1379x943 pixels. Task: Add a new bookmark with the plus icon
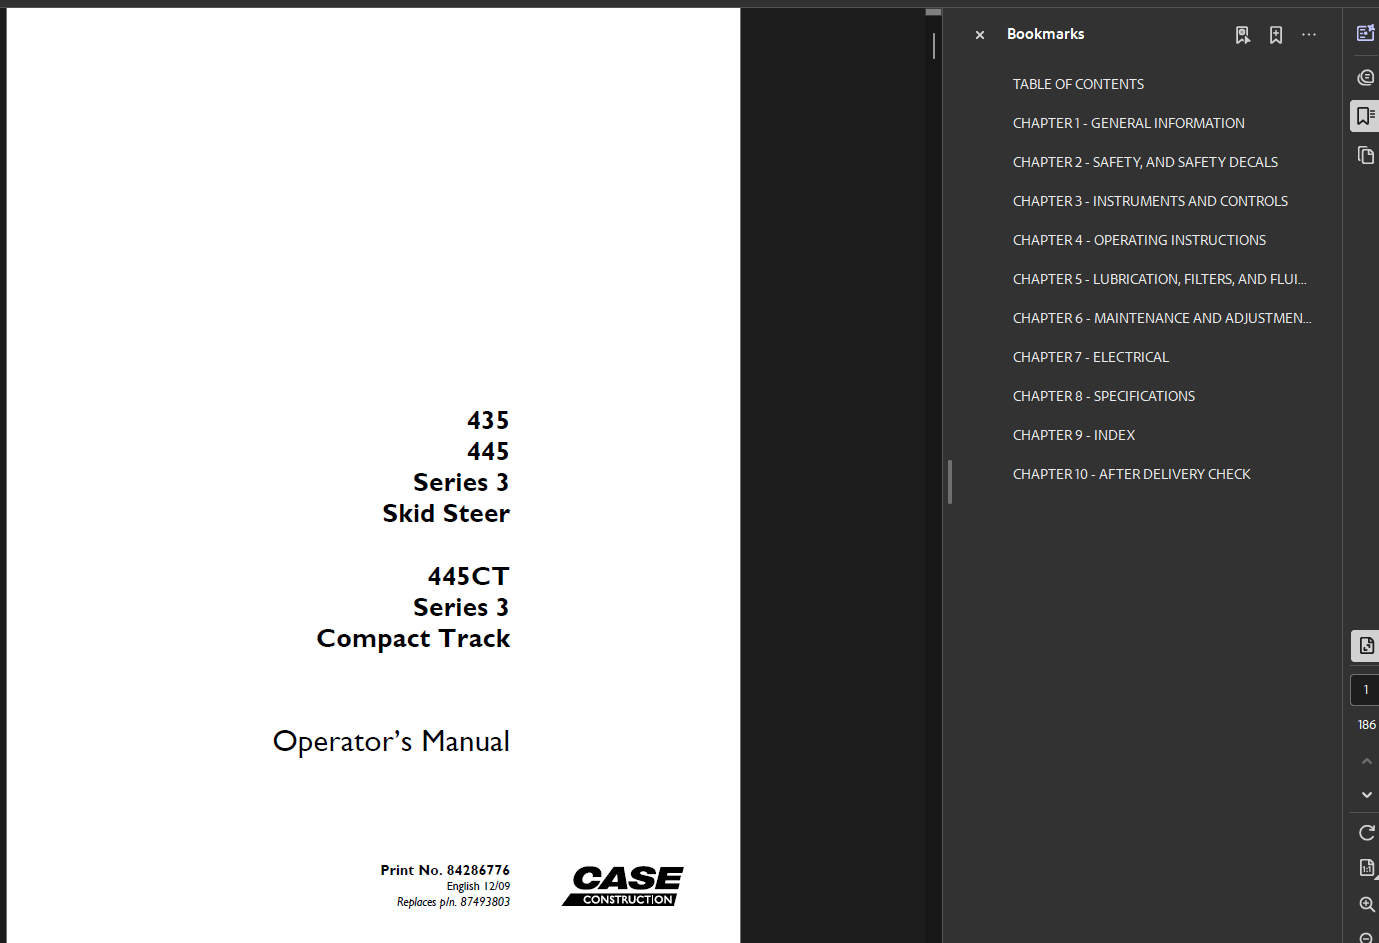tap(1276, 35)
